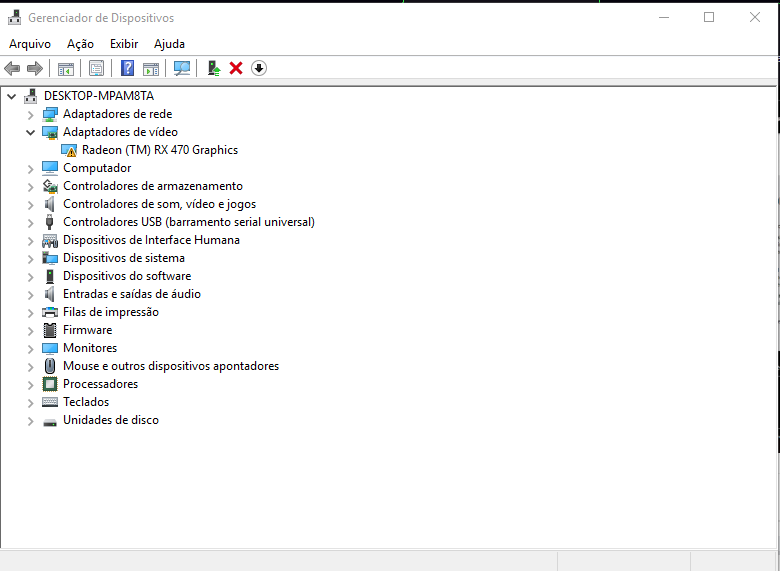
Task: Click Controladores de armazenamento icon
Action: (50, 186)
